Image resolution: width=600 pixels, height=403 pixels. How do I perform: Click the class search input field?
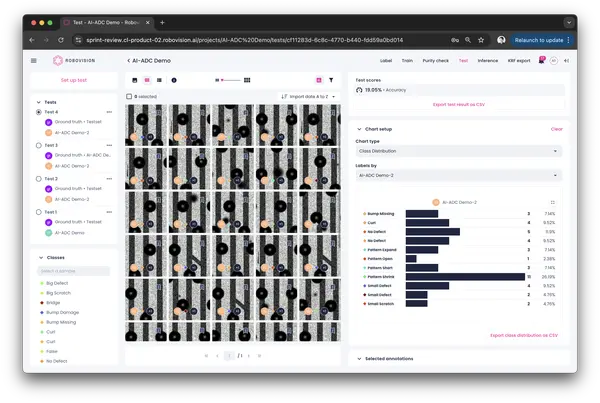pos(73,271)
